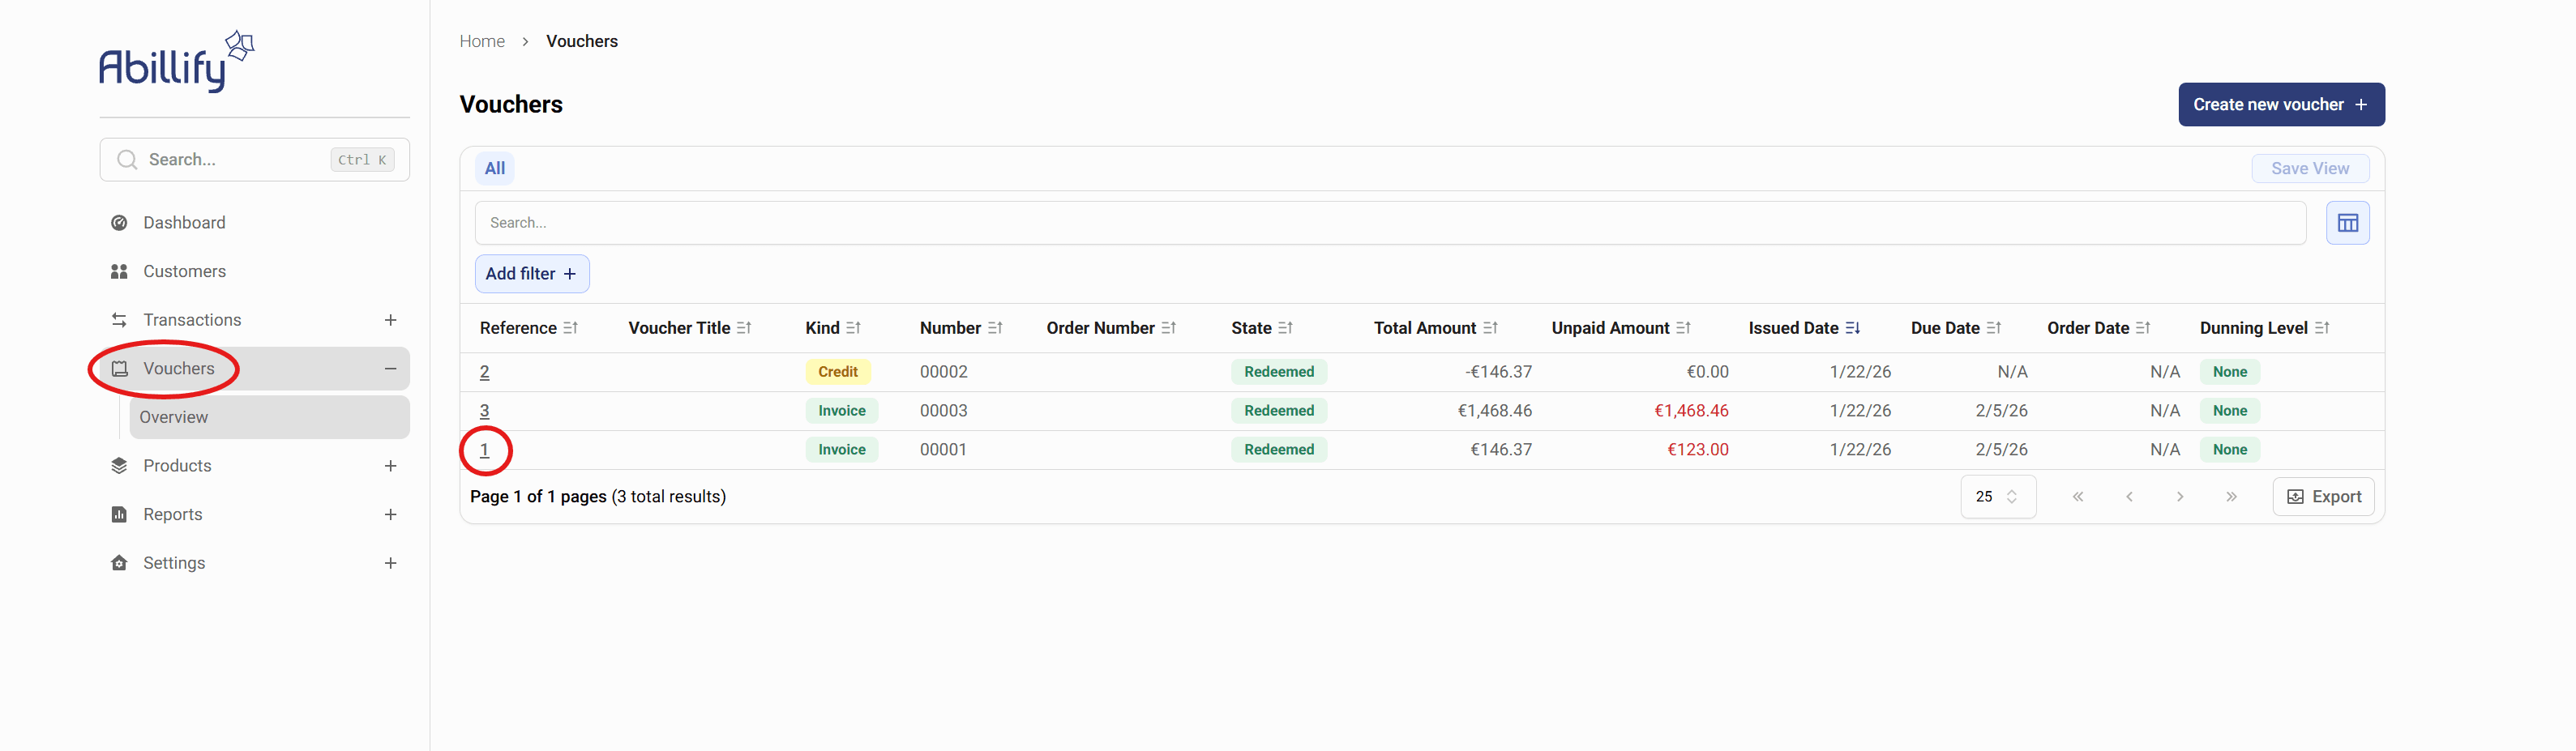Open the rows per page dropdown
2576x751 pixels.
click(1997, 497)
